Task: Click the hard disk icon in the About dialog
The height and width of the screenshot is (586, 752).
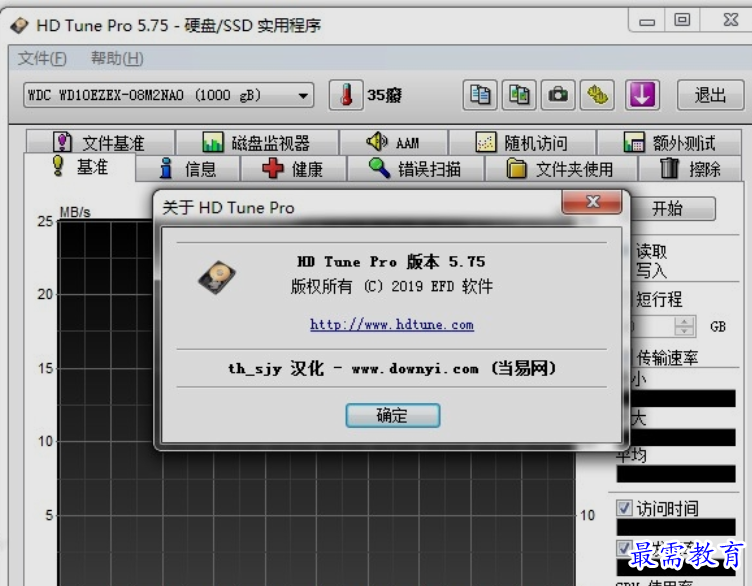Action: coord(217,277)
